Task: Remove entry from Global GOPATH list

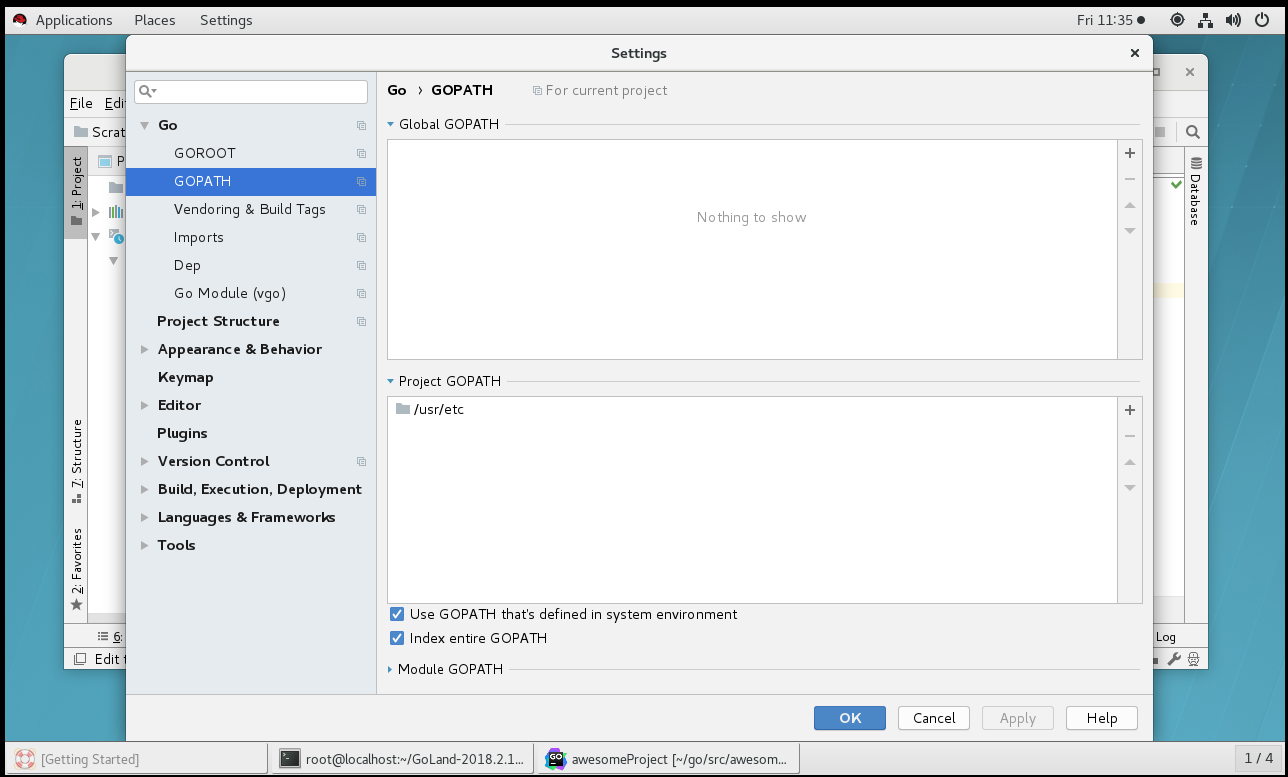Action: point(1130,179)
